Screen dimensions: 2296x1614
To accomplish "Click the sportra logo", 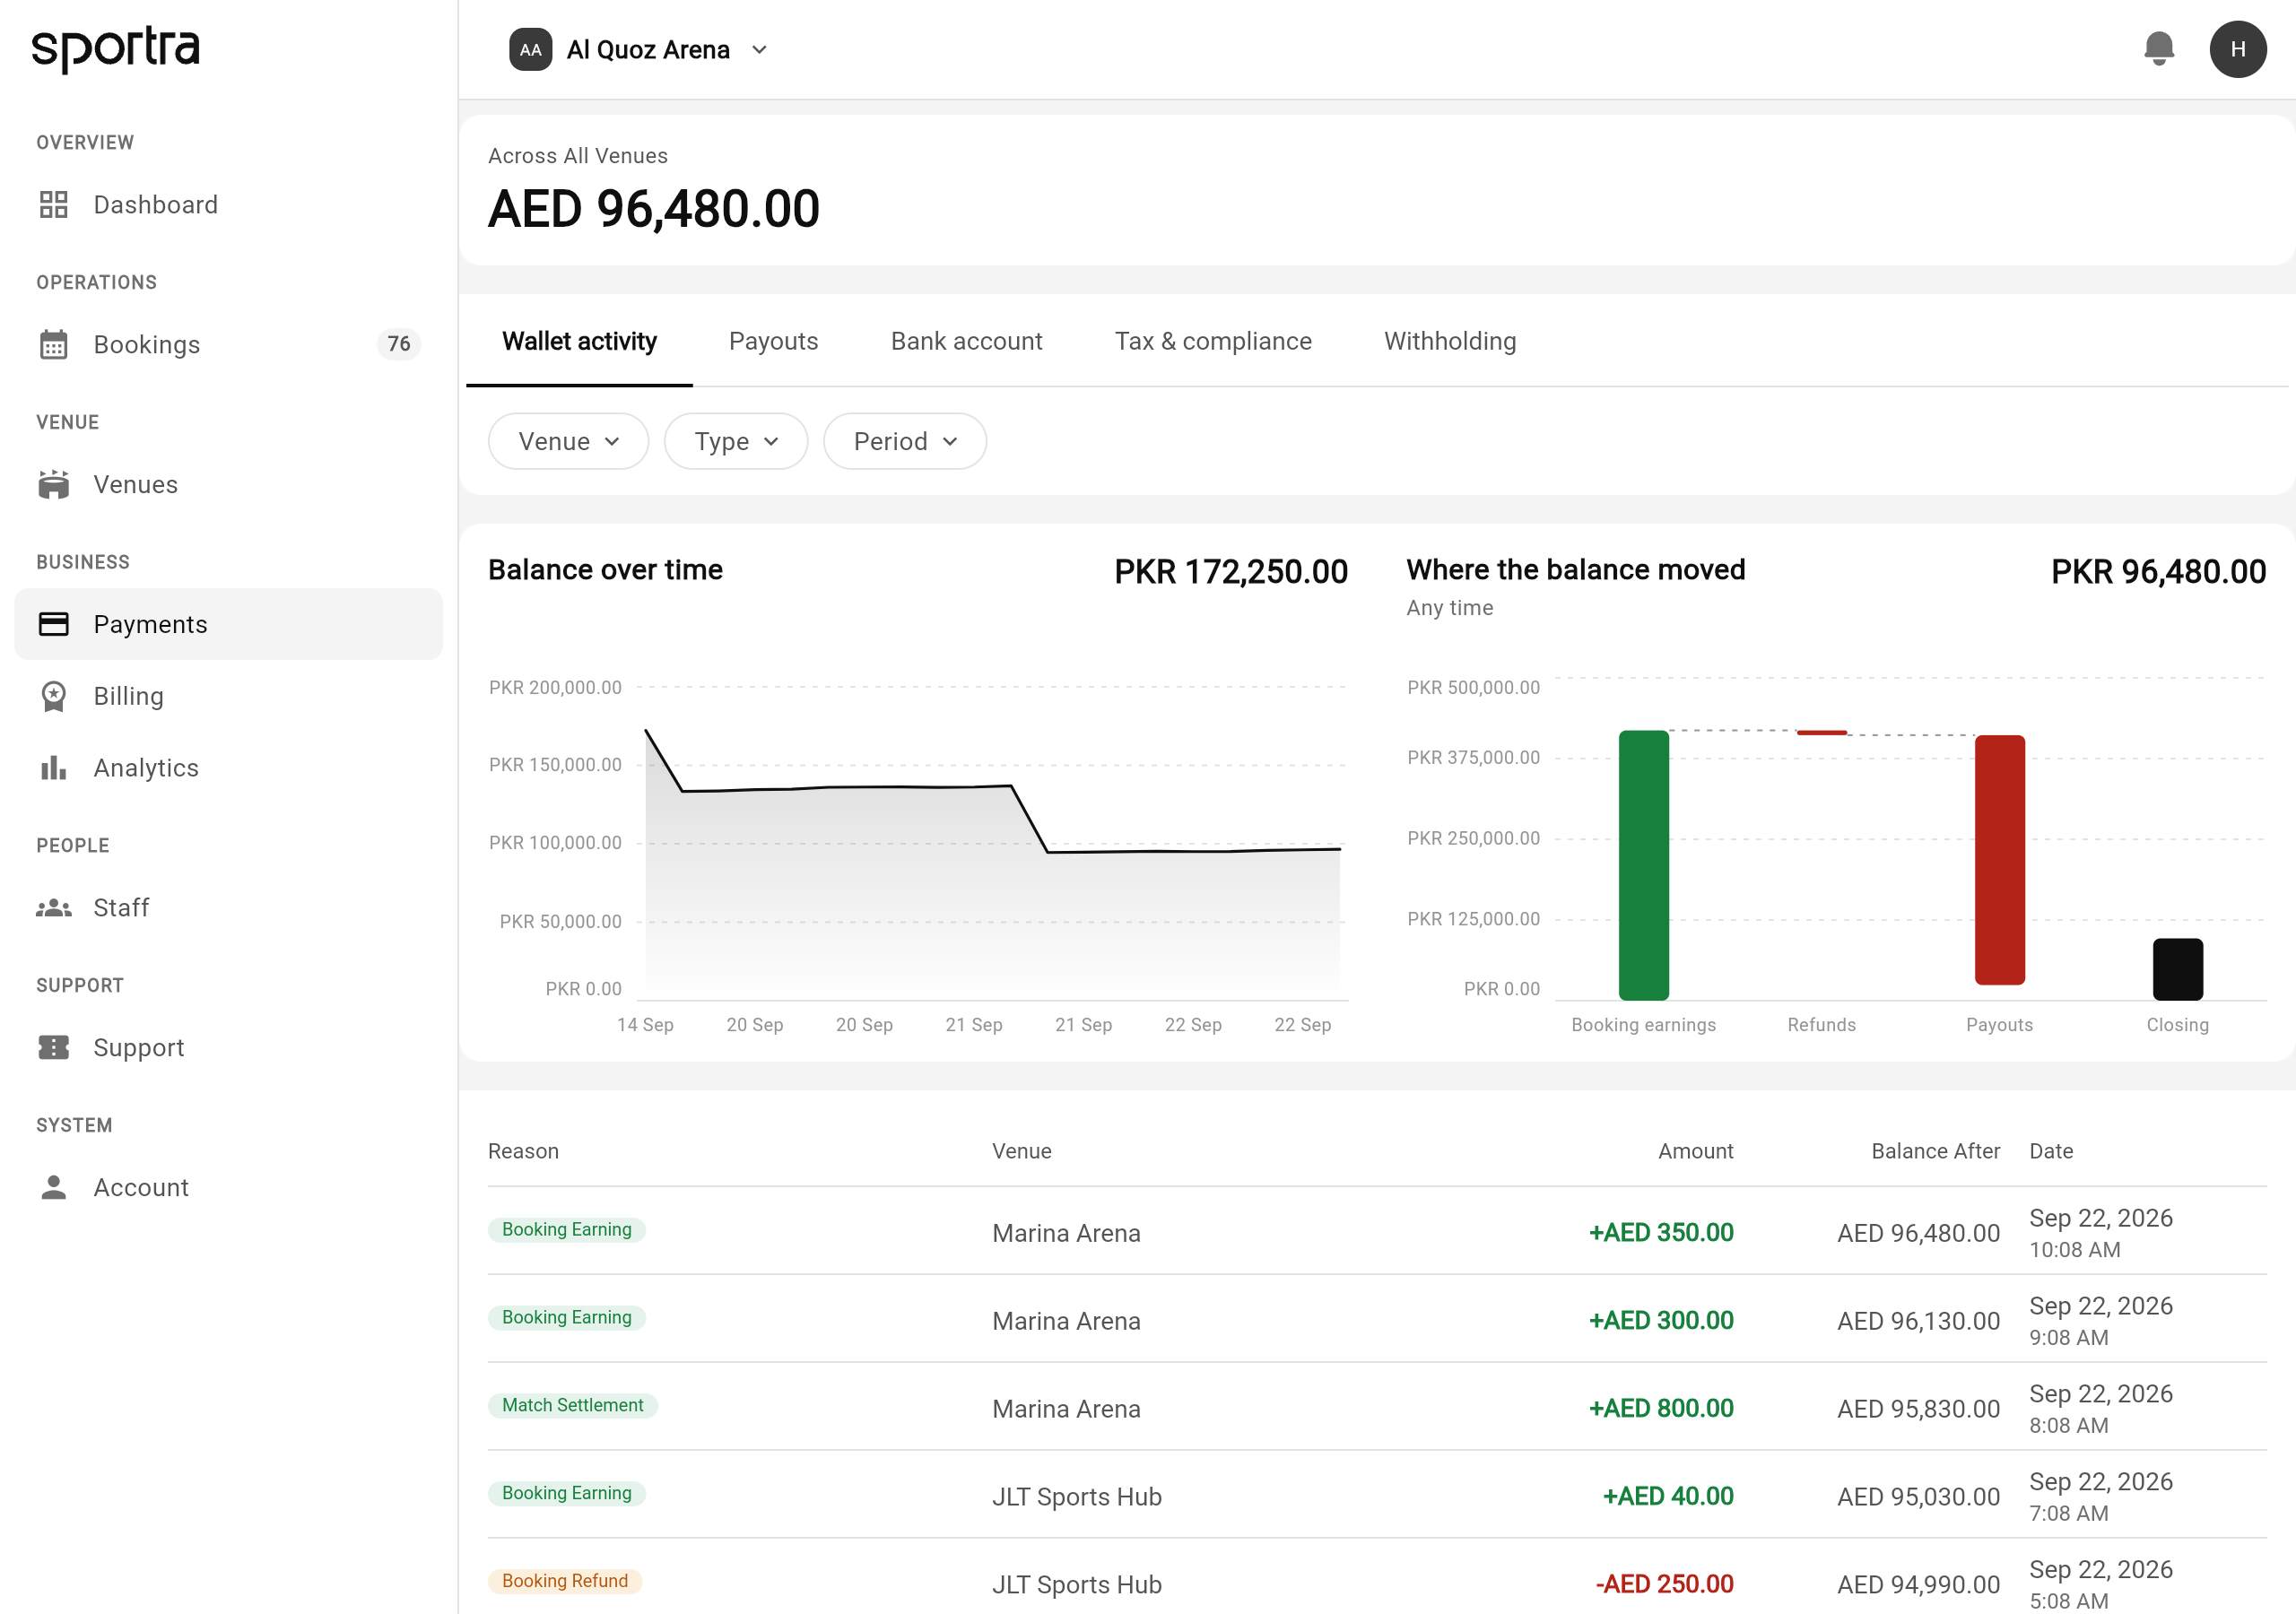I will tap(116, 49).
